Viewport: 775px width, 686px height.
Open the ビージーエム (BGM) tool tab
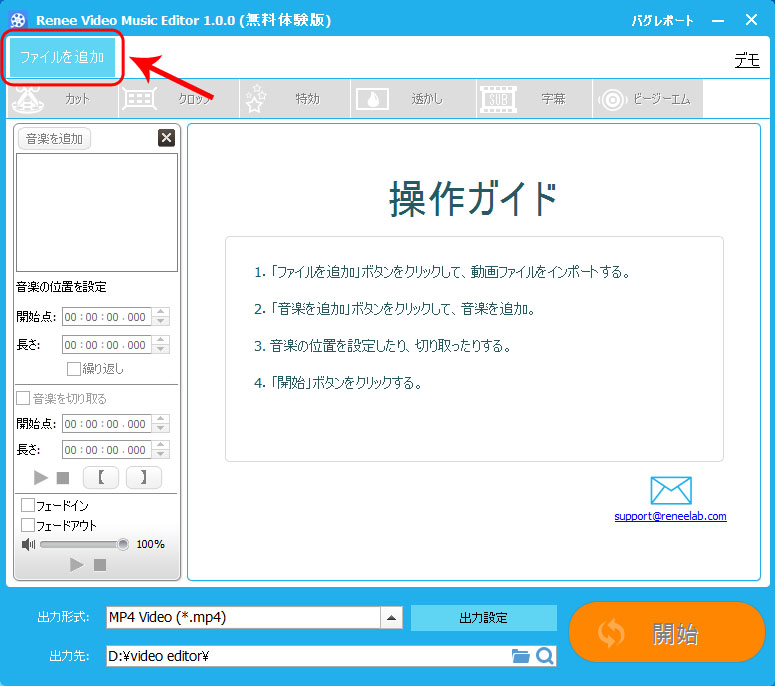point(647,99)
